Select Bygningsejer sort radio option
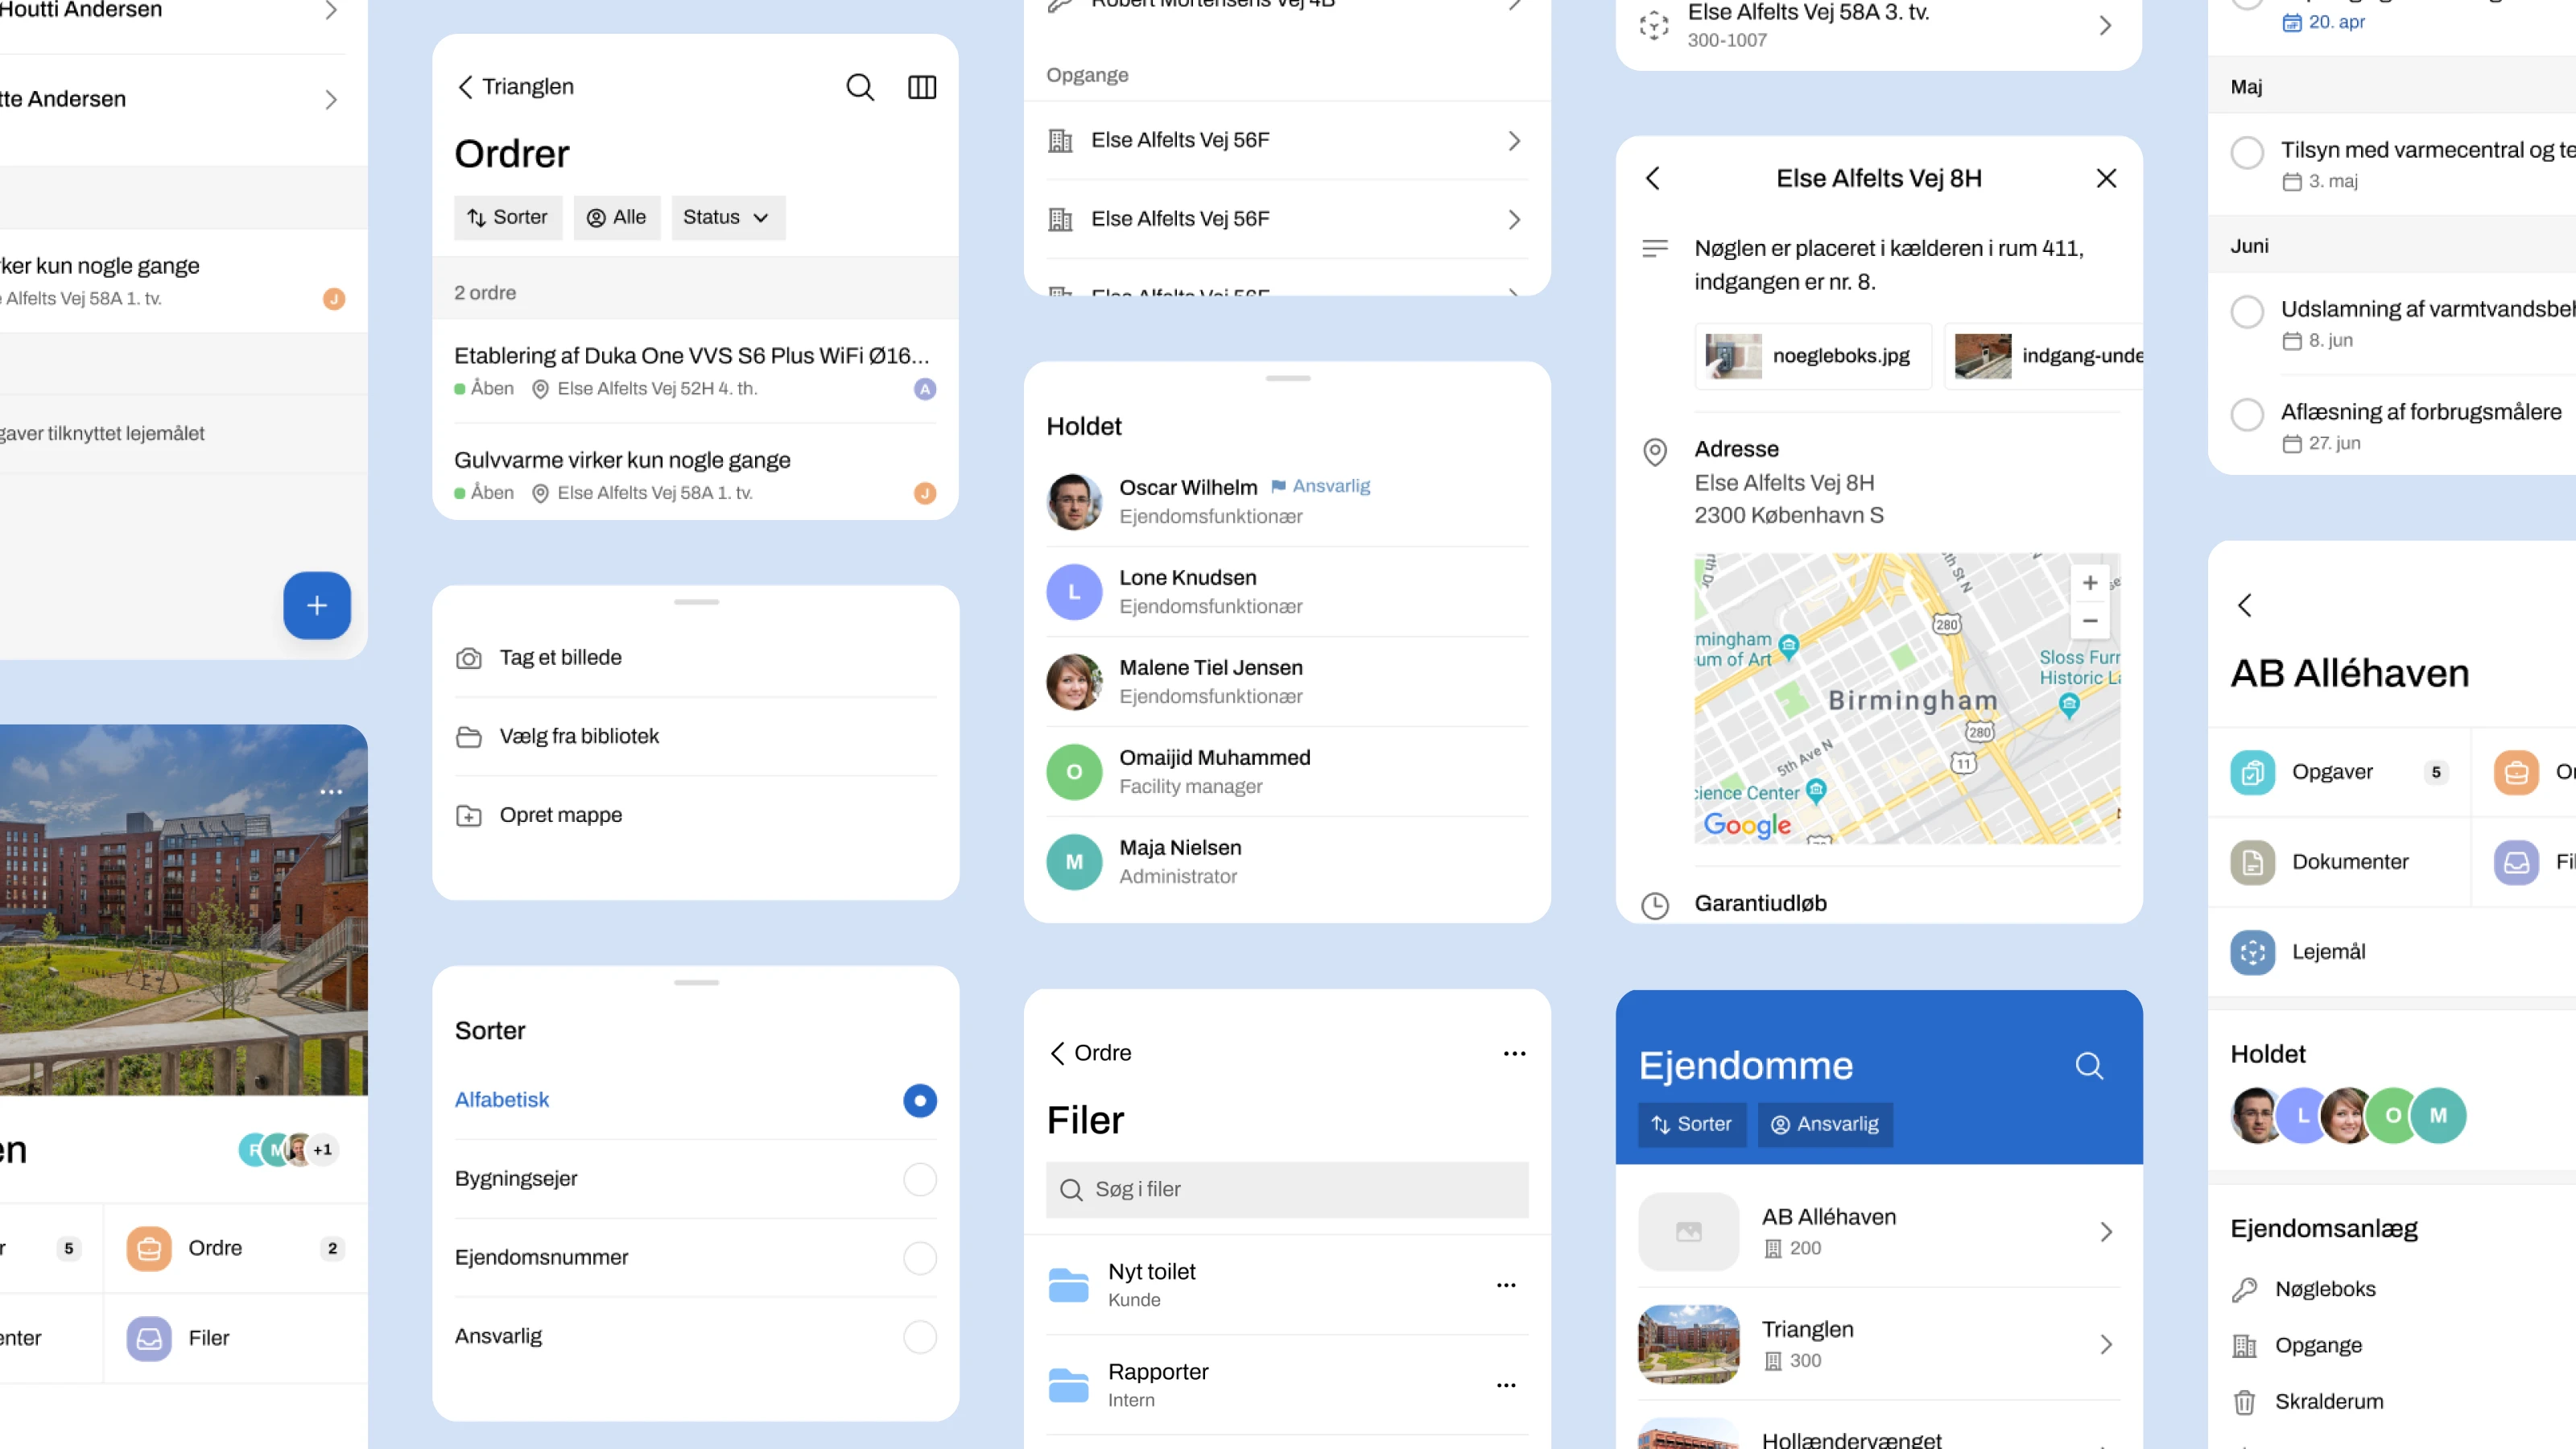2576x1449 pixels. point(919,1179)
